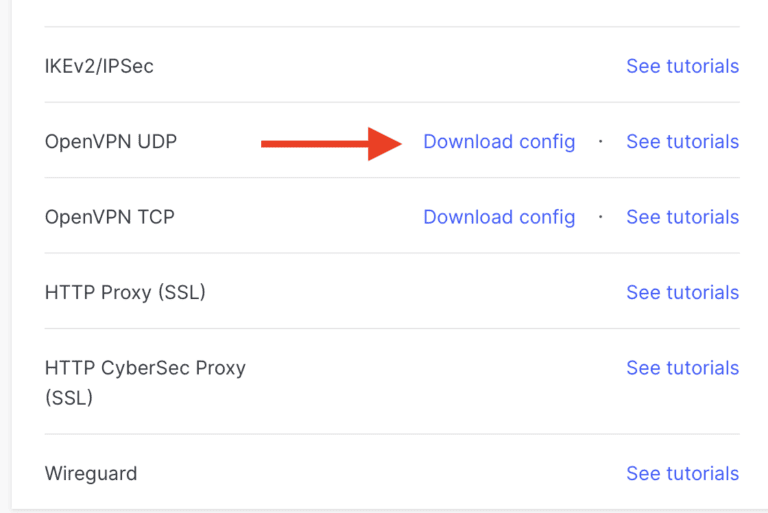The width and height of the screenshot is (768, 513).
Task: See tutorials for OpenVPN UDP
Action: 682,142
